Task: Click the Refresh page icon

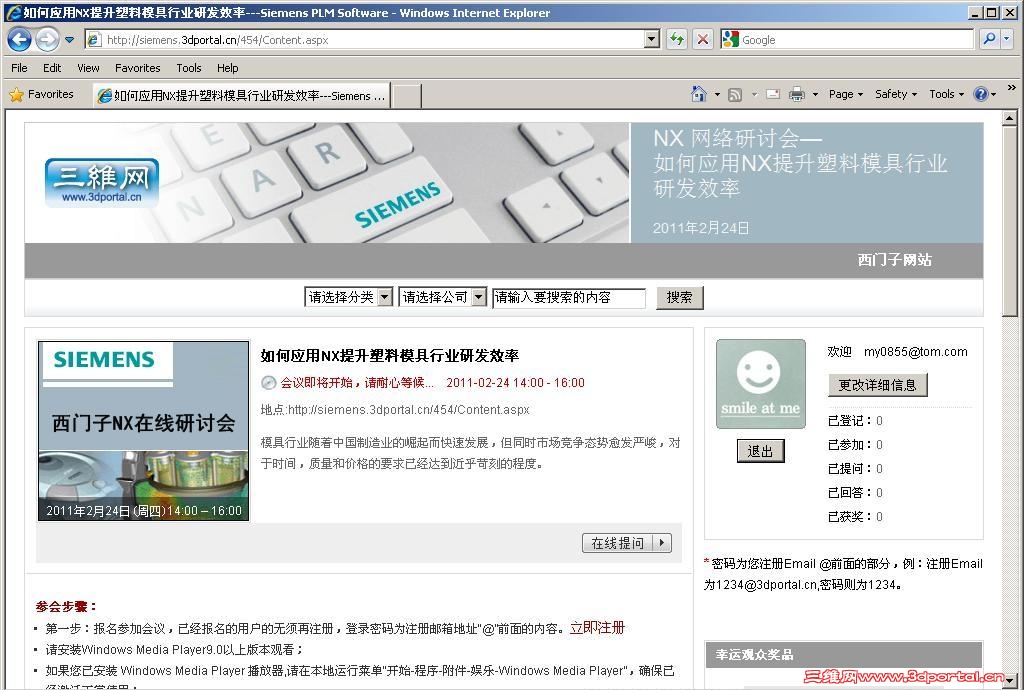Action: coord(677,40)
